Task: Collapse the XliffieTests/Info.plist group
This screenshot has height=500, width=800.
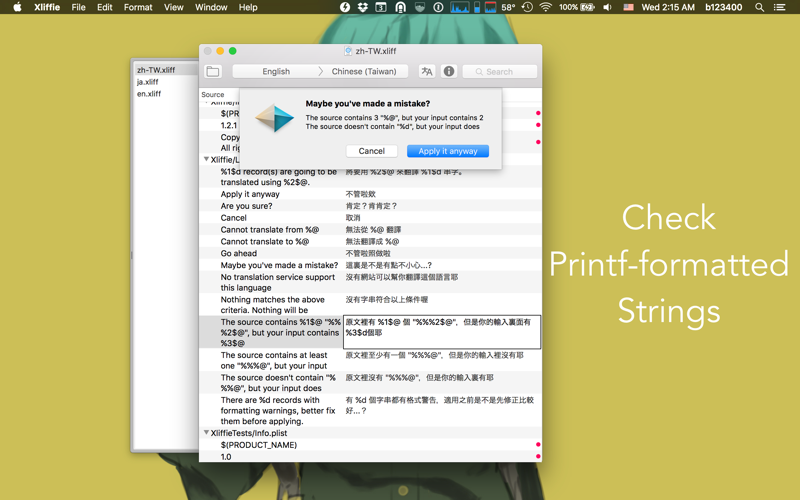Action: click(206, 433)
